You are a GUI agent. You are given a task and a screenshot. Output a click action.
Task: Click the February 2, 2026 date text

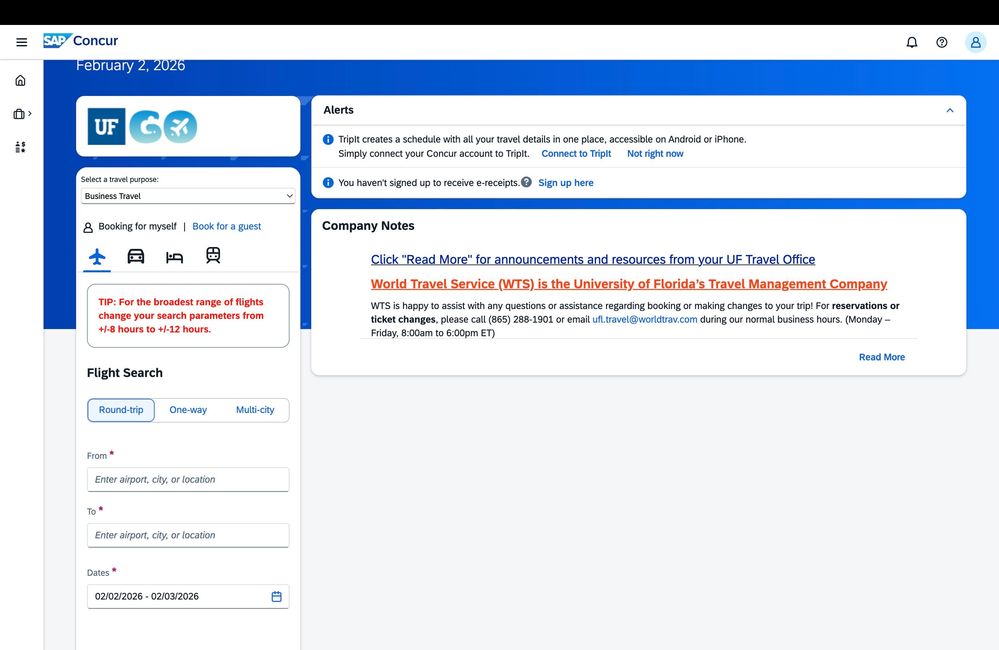click(131, 66)
